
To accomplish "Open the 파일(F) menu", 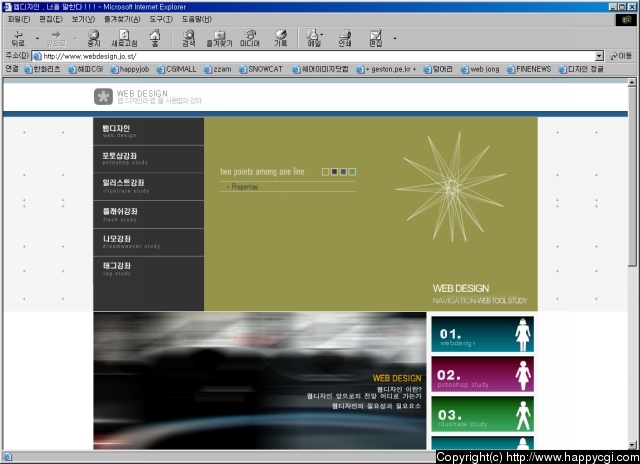I will (19, 19).
